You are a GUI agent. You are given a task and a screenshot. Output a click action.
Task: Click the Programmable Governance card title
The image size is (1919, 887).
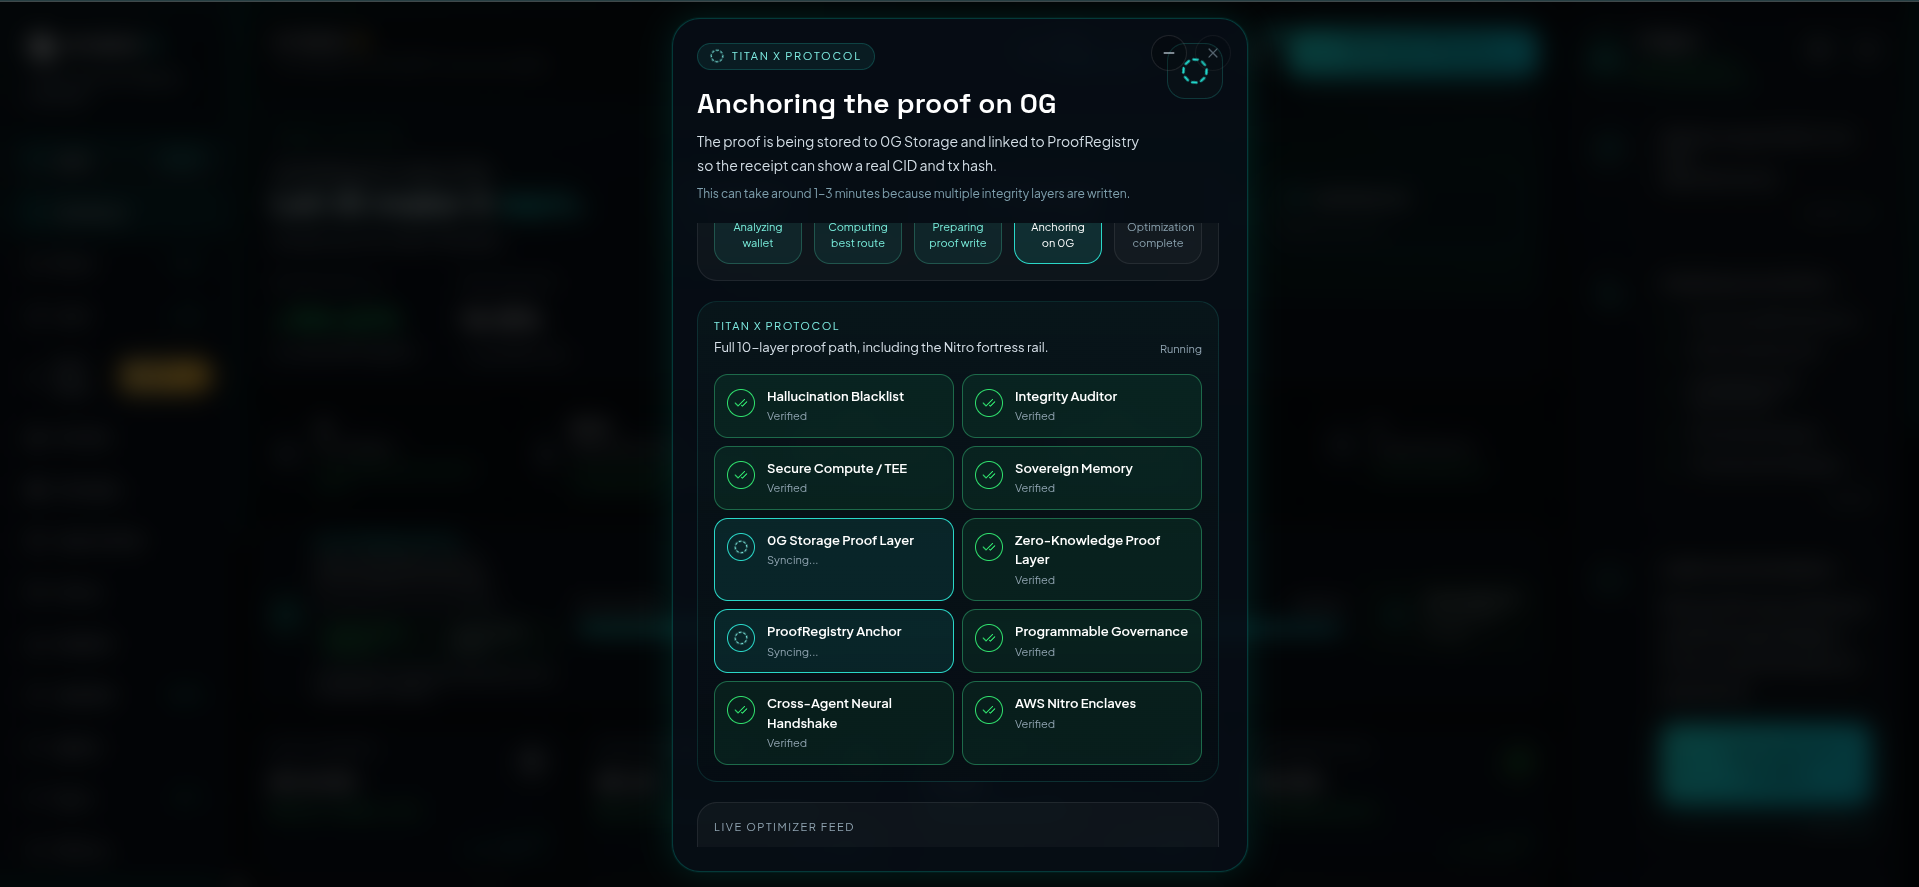[x=1101, y=632]
